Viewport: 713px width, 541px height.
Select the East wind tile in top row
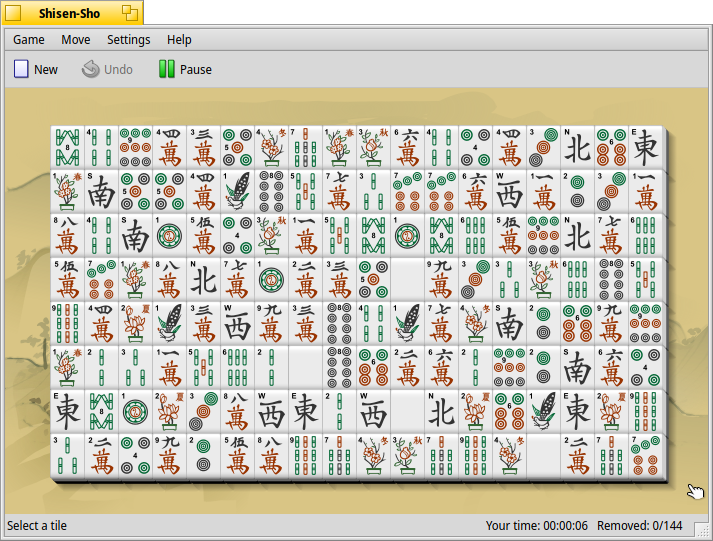pyautogui.click(x=645, y=147)
